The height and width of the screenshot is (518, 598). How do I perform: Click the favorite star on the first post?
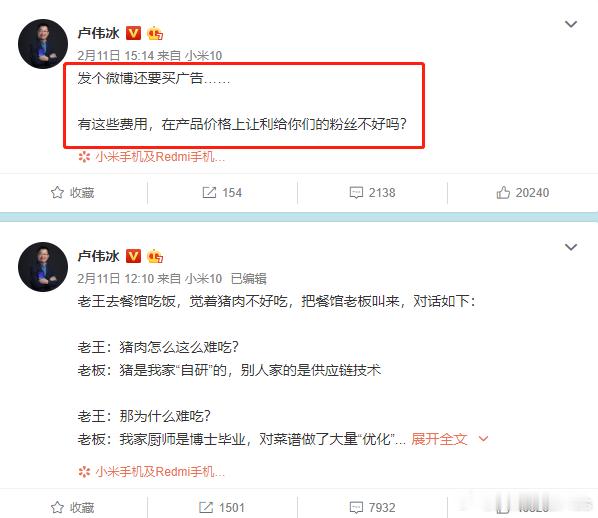(x=57, y=192)
